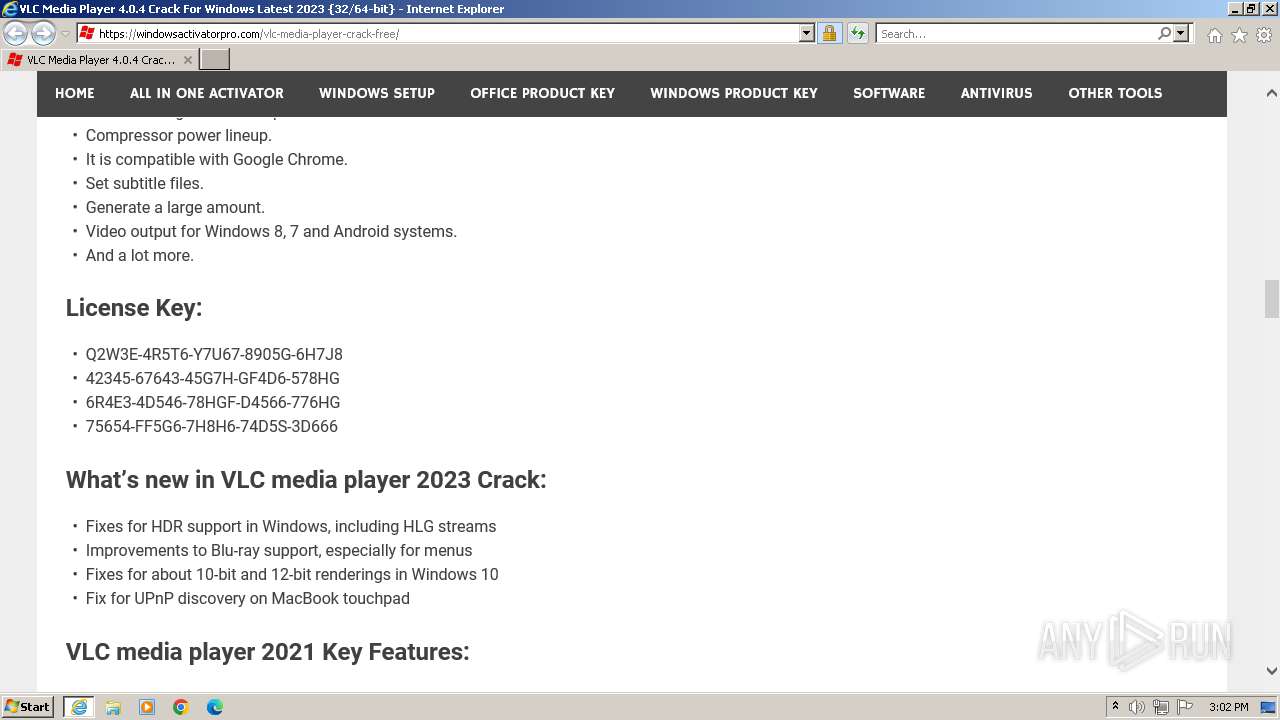Open the Tools gear icon
1280x720 pixels.
pyautogui.click(x=1264, y=35)
